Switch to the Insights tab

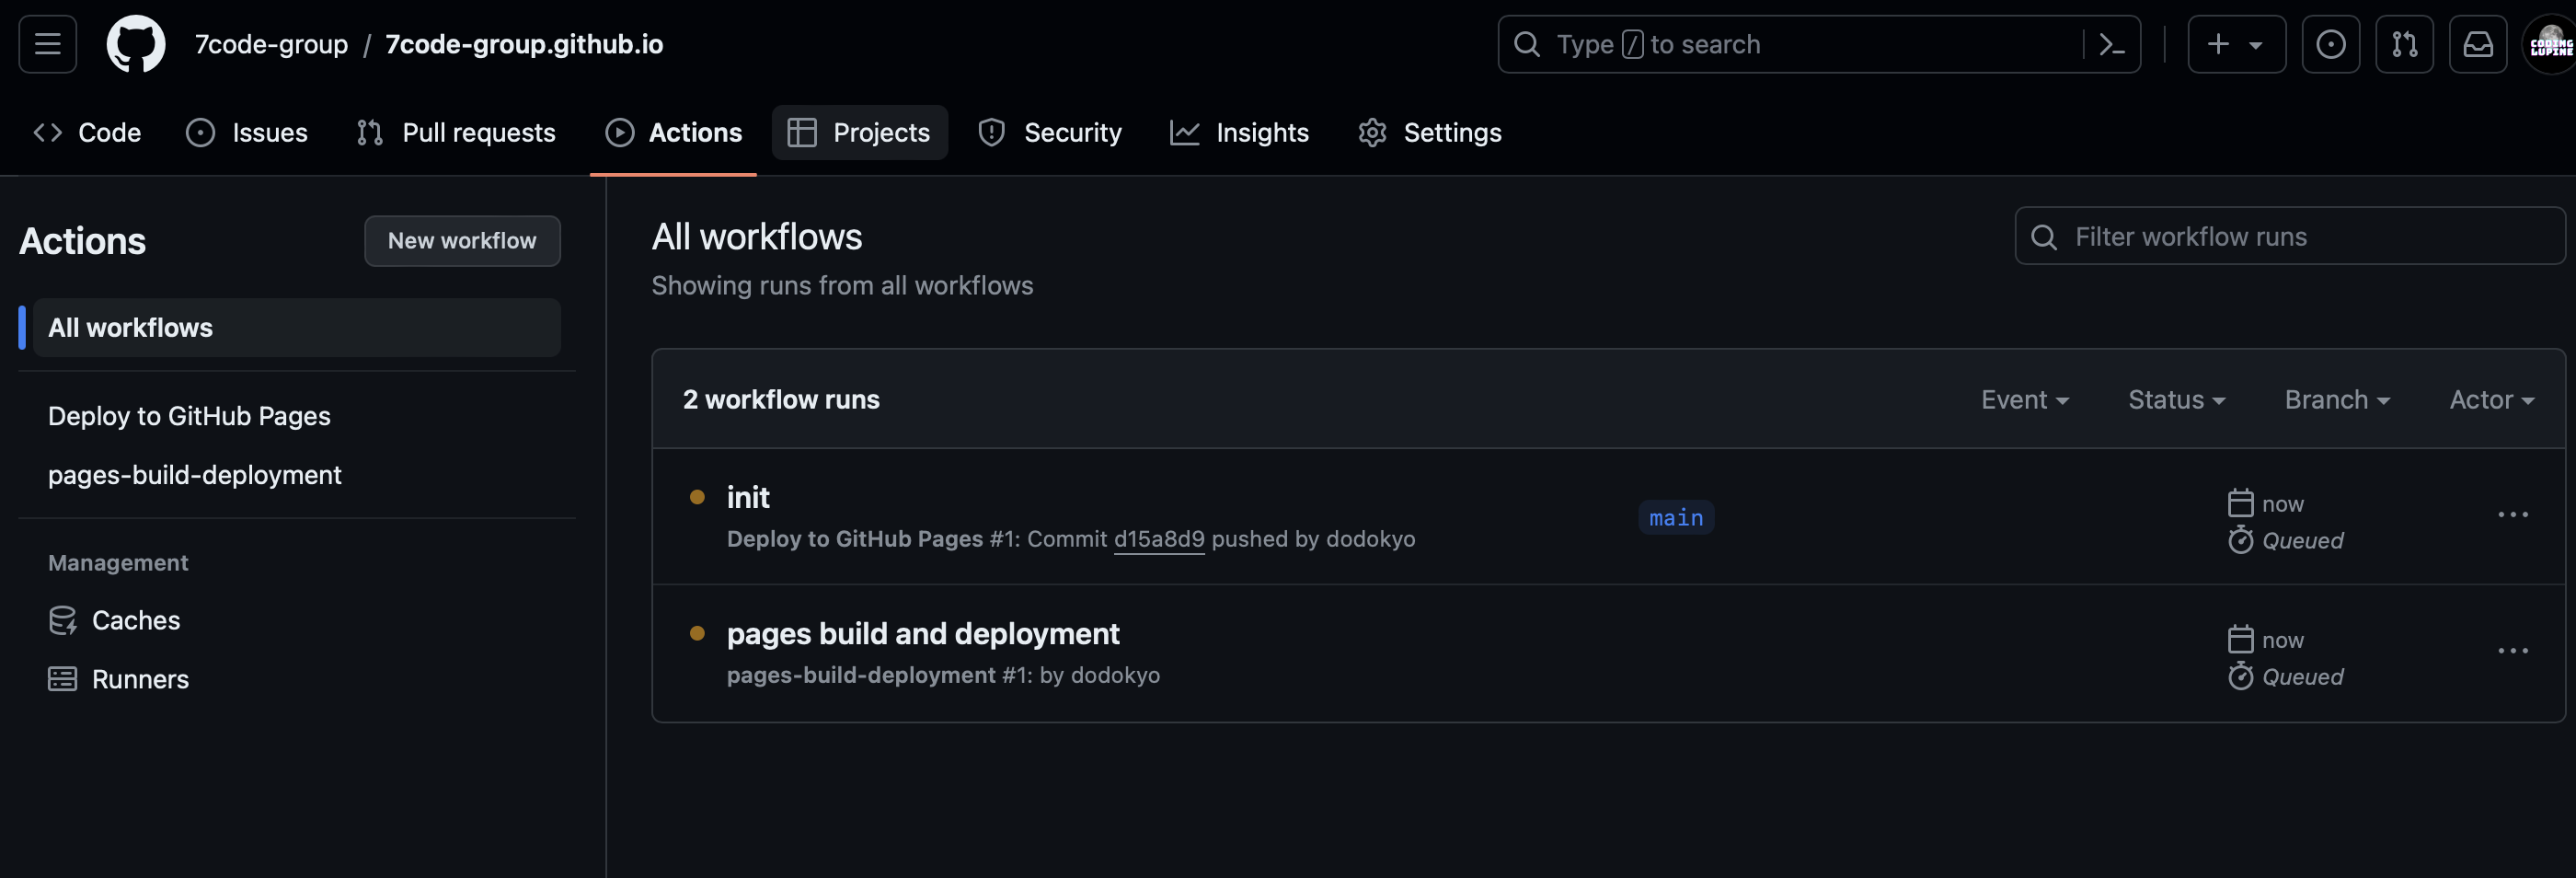(x=1239, y=132)
